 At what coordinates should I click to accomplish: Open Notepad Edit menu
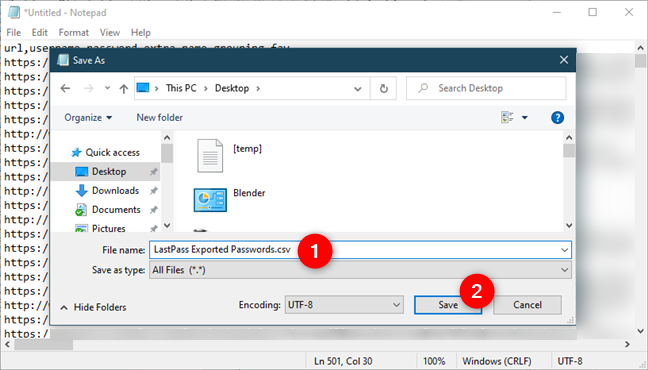(40, 32)
